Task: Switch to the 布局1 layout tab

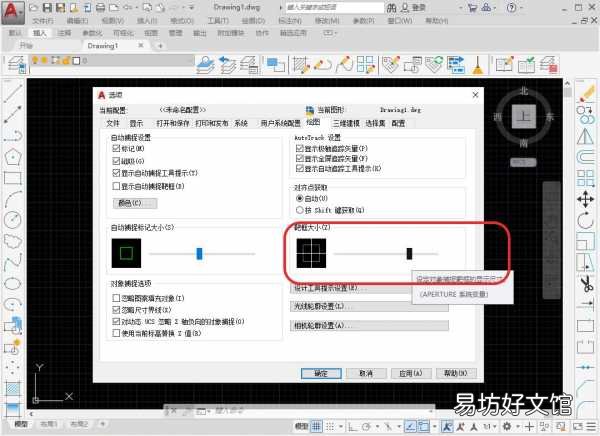Action: (49, 424)
